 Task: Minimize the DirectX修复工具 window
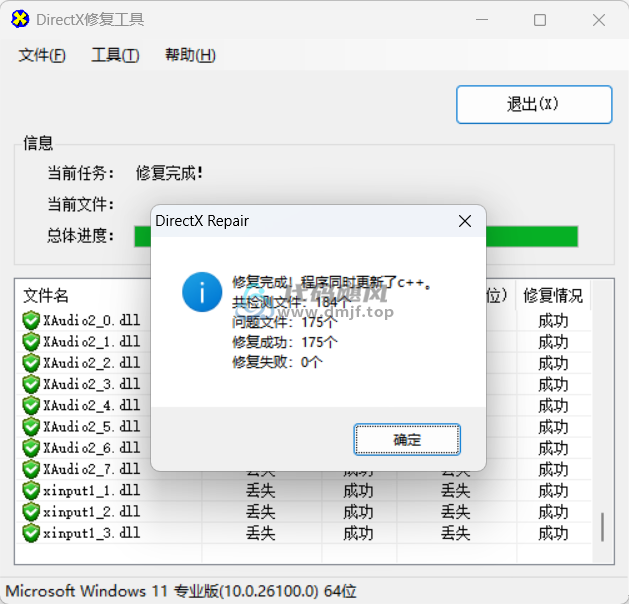tap(482, 20)
